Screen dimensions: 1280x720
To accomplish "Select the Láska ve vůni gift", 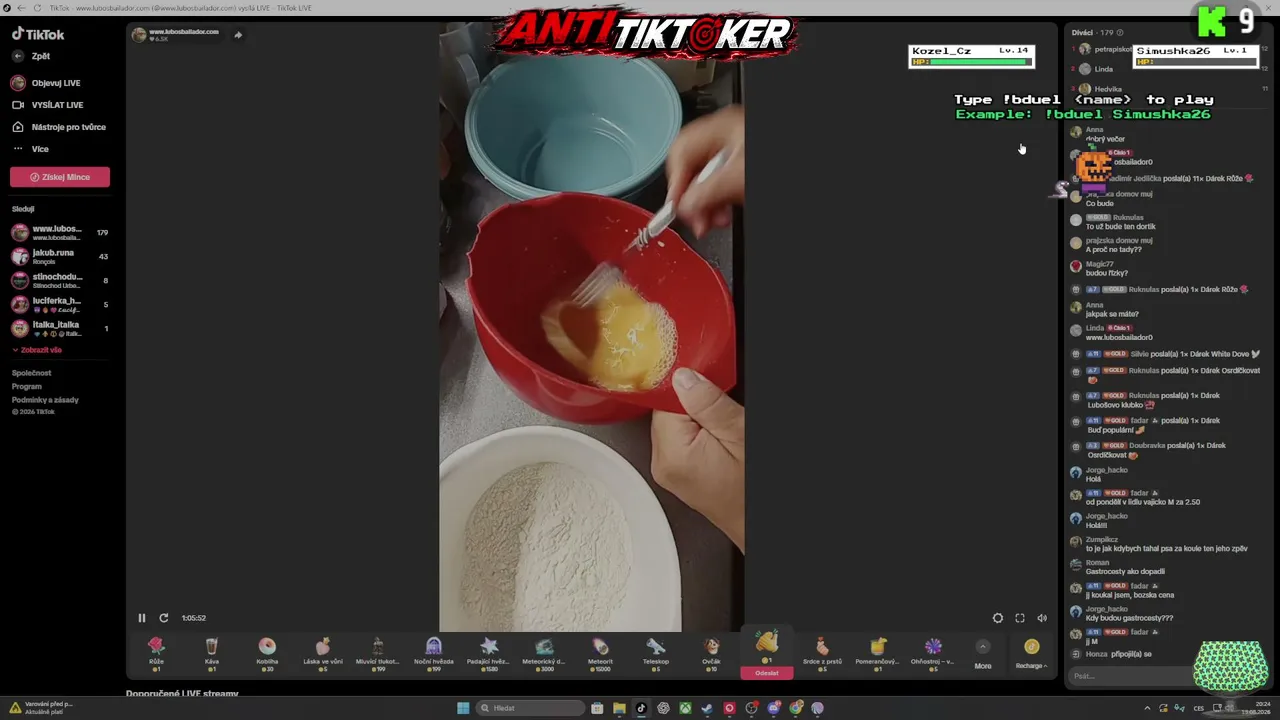I will click(322, 654).
